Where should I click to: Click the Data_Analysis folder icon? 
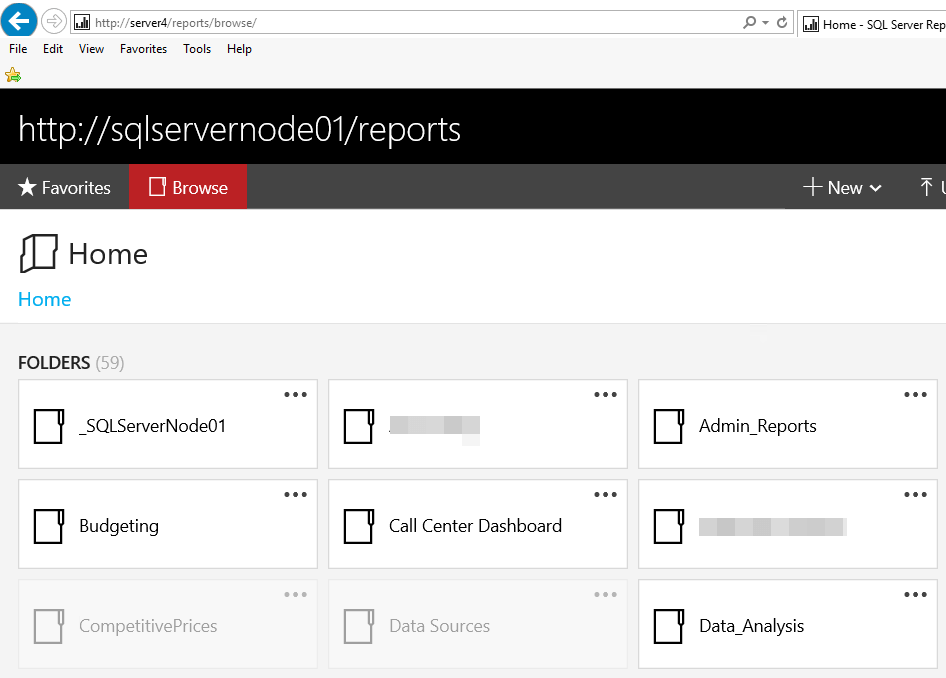point(669,627)
